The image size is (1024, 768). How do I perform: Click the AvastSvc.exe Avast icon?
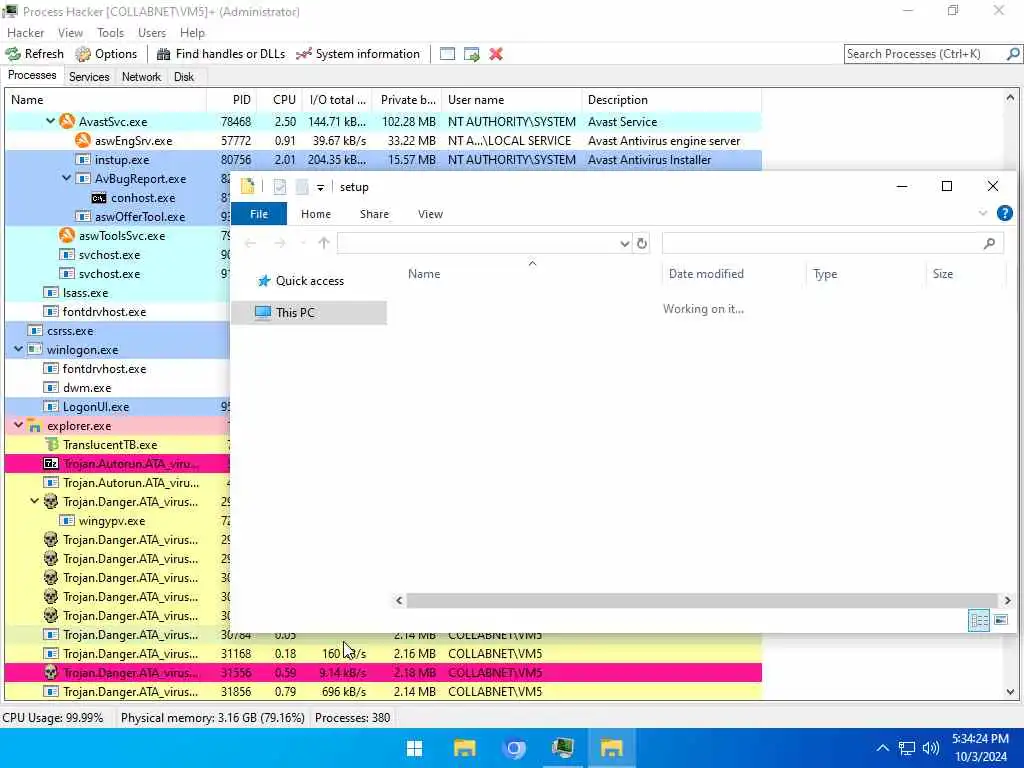click(67, 121)
